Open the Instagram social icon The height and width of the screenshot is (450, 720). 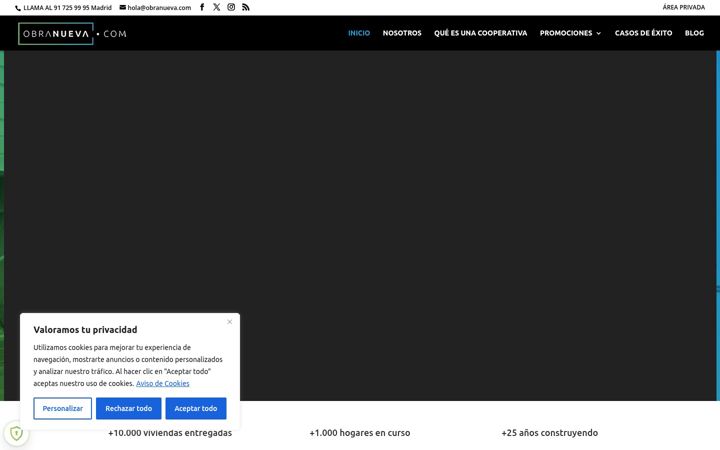231,7
